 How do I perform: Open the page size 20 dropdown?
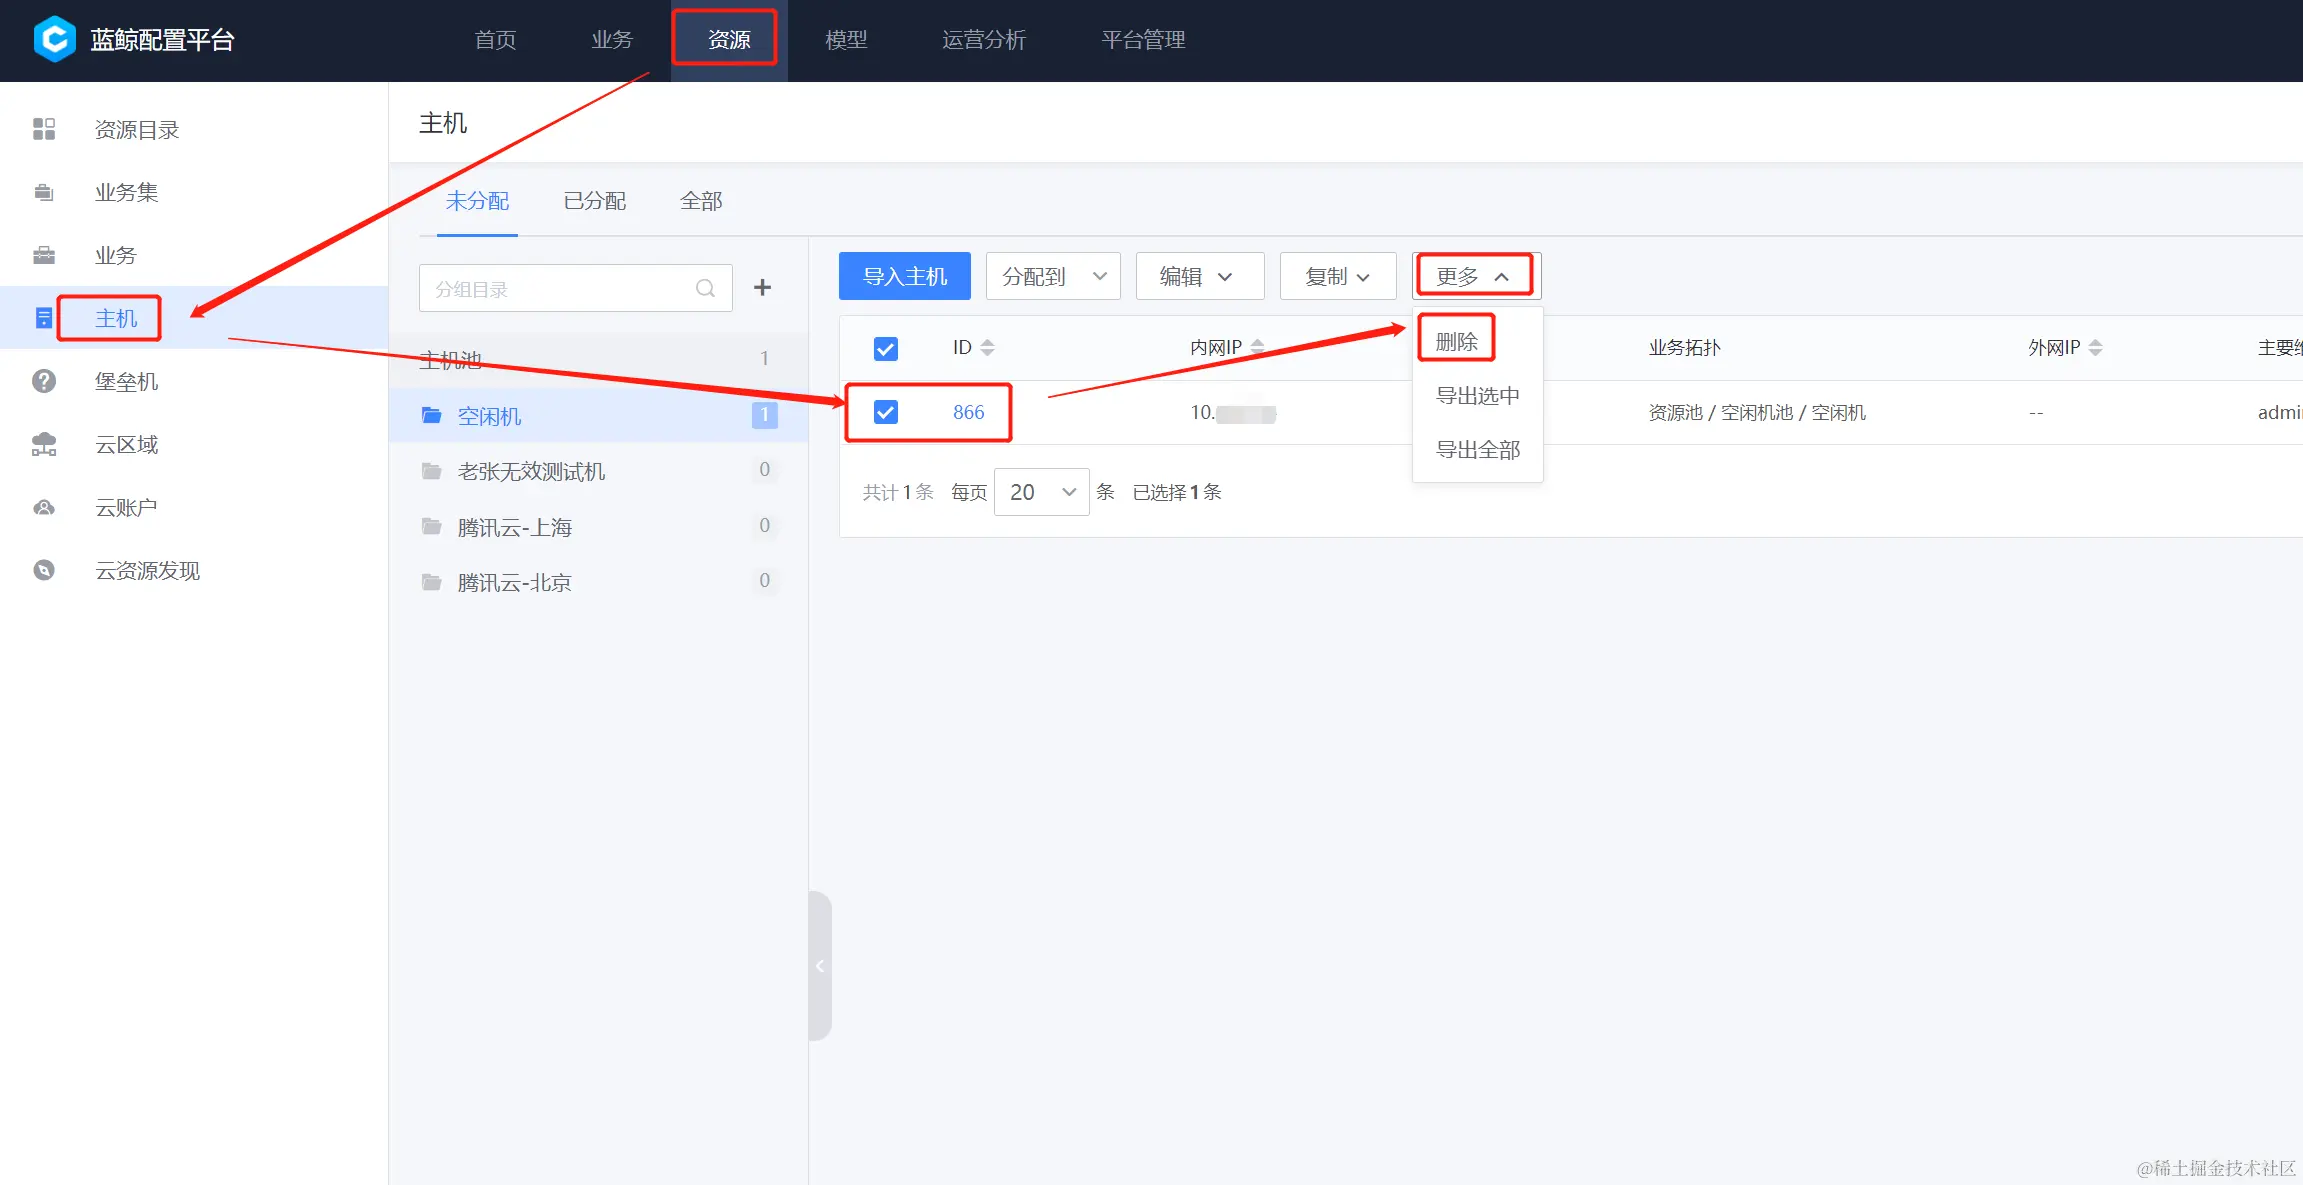point(1041,492)
